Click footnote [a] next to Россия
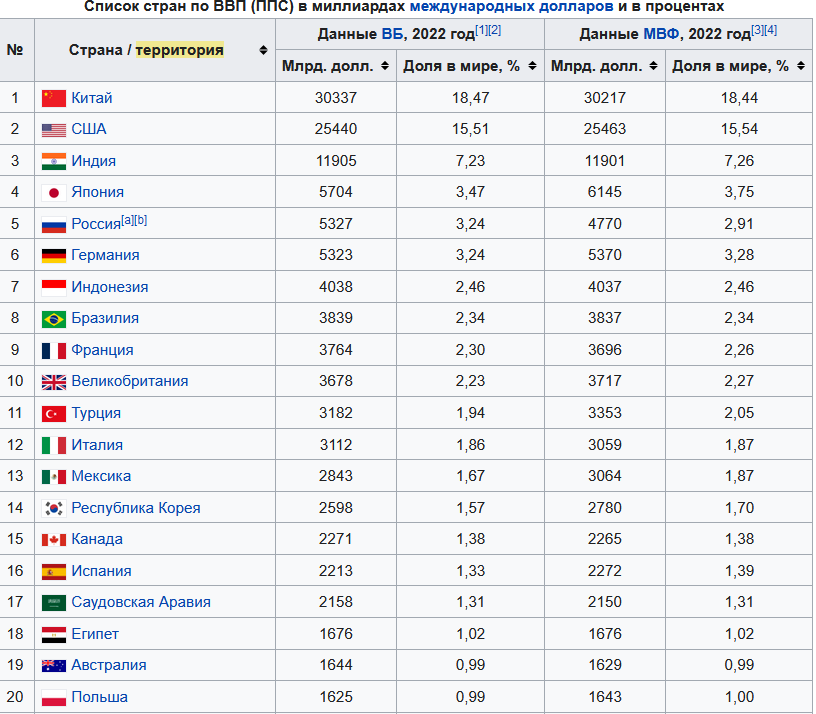The height and width of the screenshot is (714, 816). (127, 220)
